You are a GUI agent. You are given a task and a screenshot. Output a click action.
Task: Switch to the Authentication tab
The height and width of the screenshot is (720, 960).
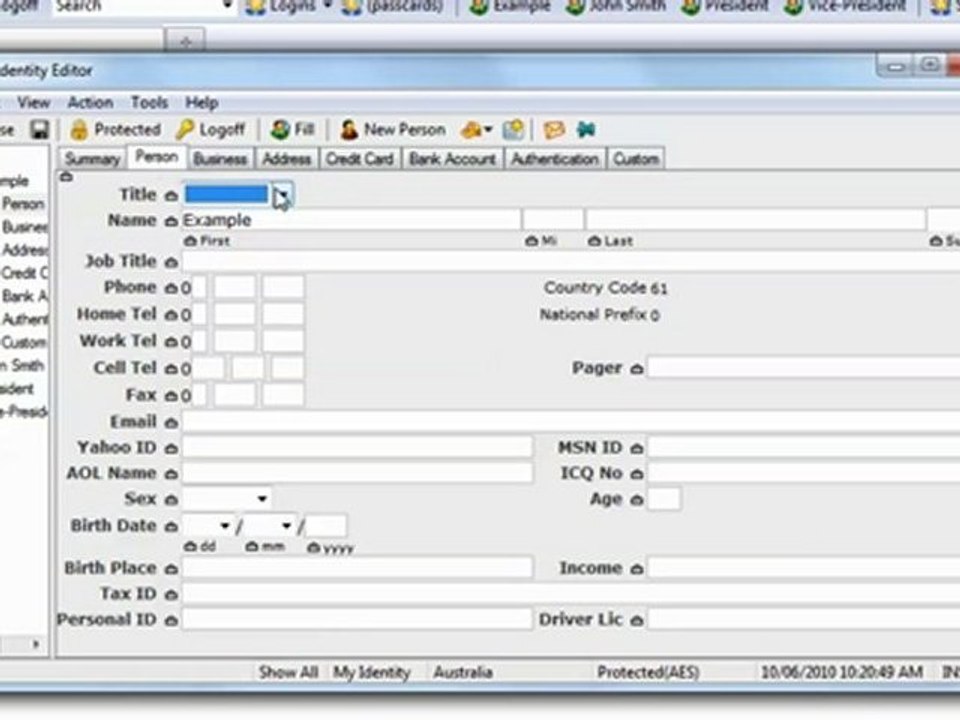click(555, 159)
